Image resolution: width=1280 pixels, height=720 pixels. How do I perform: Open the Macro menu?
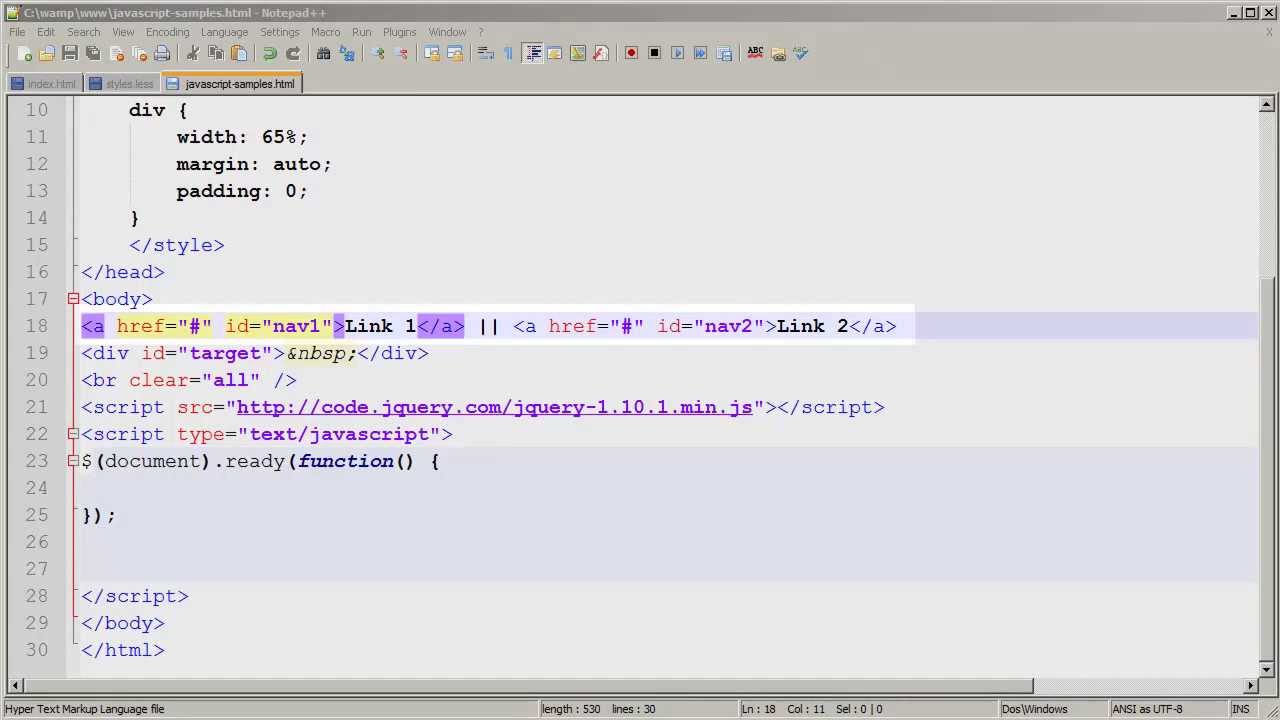coord(325,32)
